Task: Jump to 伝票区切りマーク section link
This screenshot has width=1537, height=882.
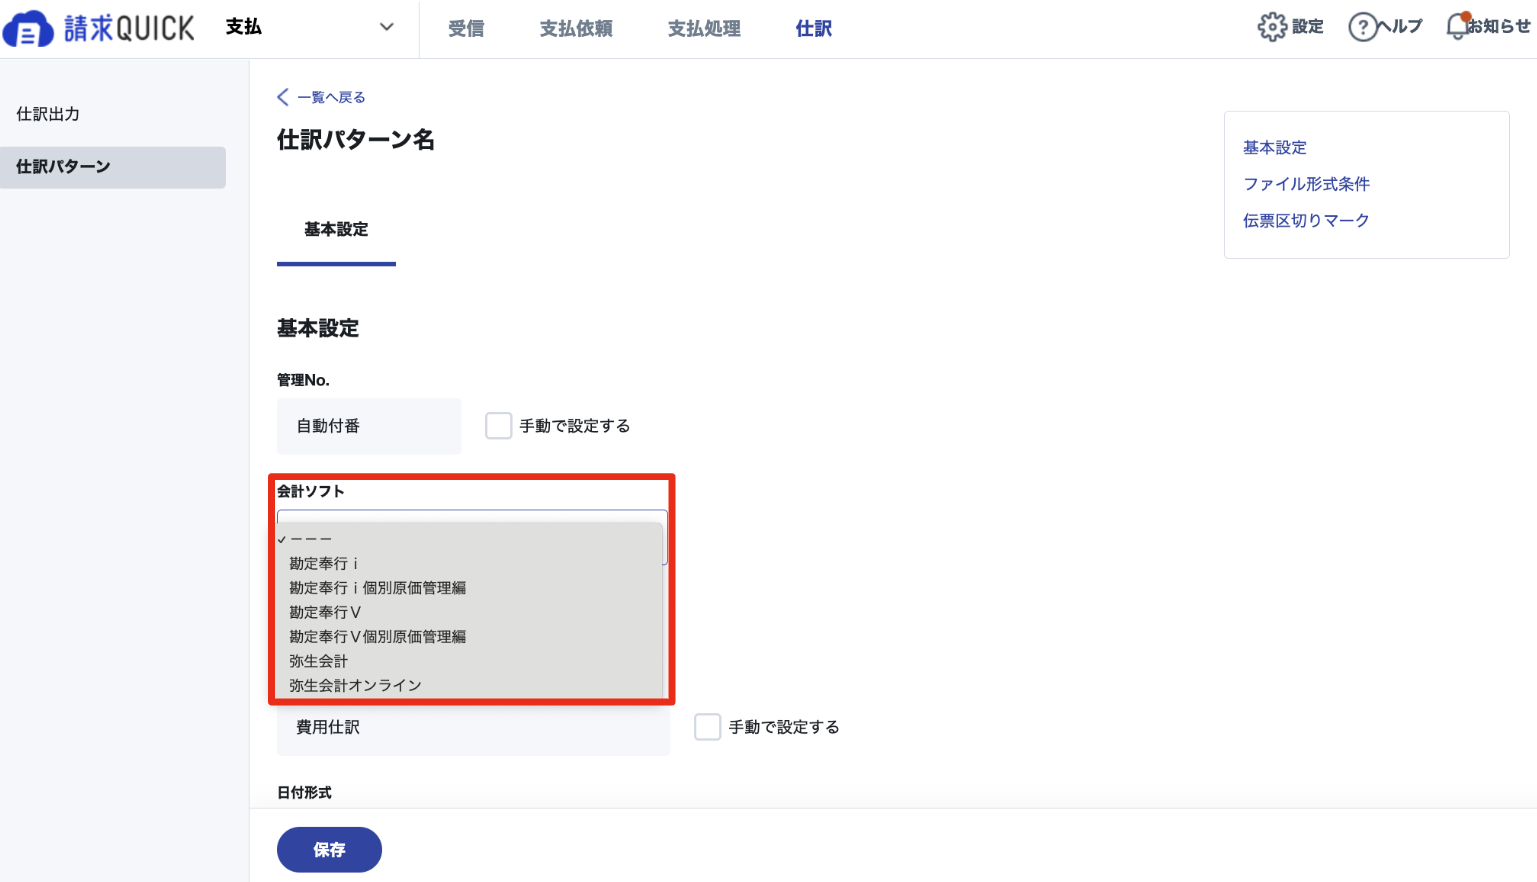Action: (x=1306, y=220)
